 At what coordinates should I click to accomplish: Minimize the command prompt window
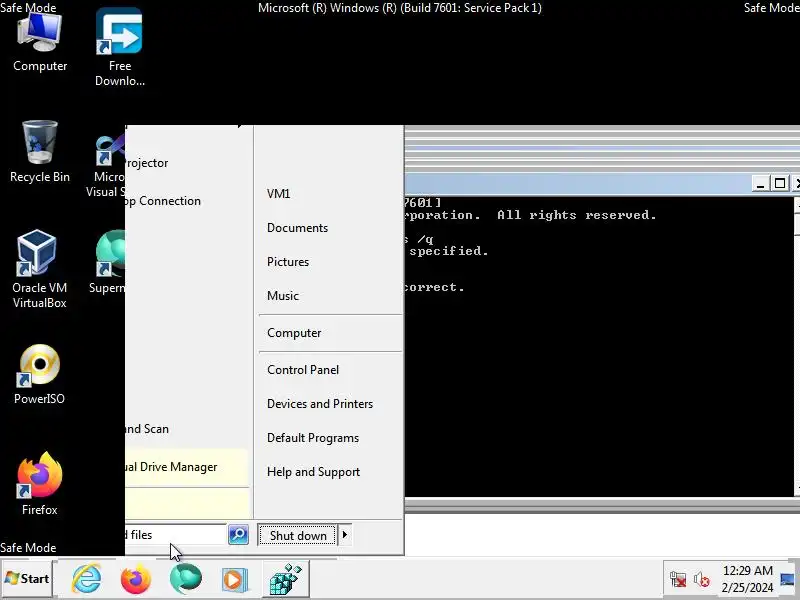point(760,184)
